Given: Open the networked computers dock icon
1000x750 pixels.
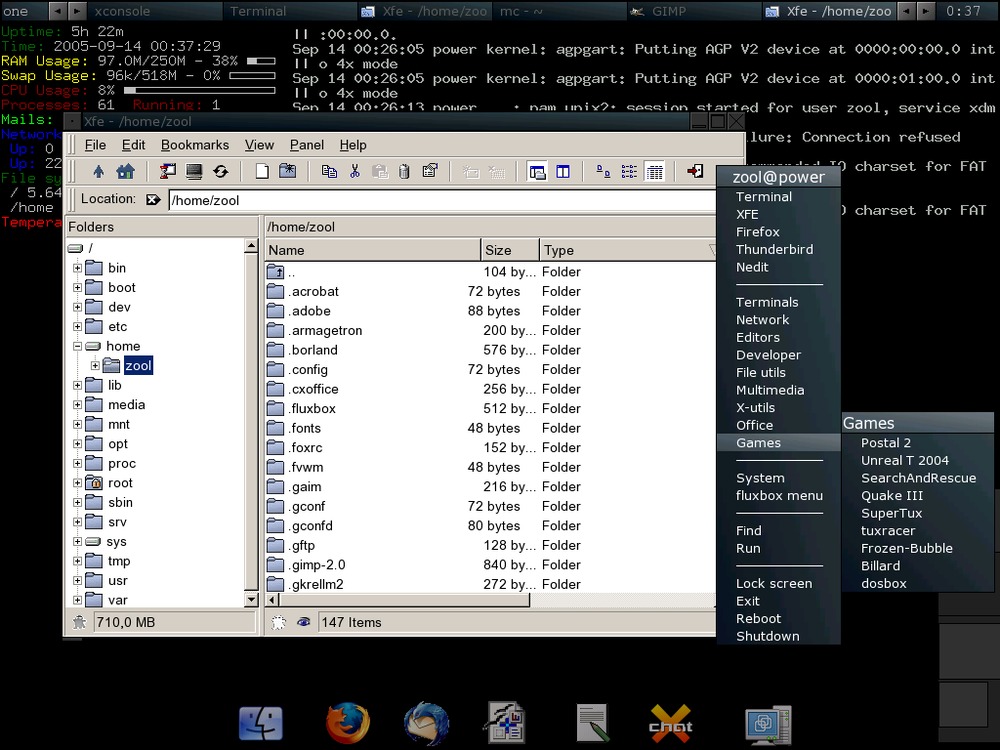Looking at the screenshot, I should [768, 723].
